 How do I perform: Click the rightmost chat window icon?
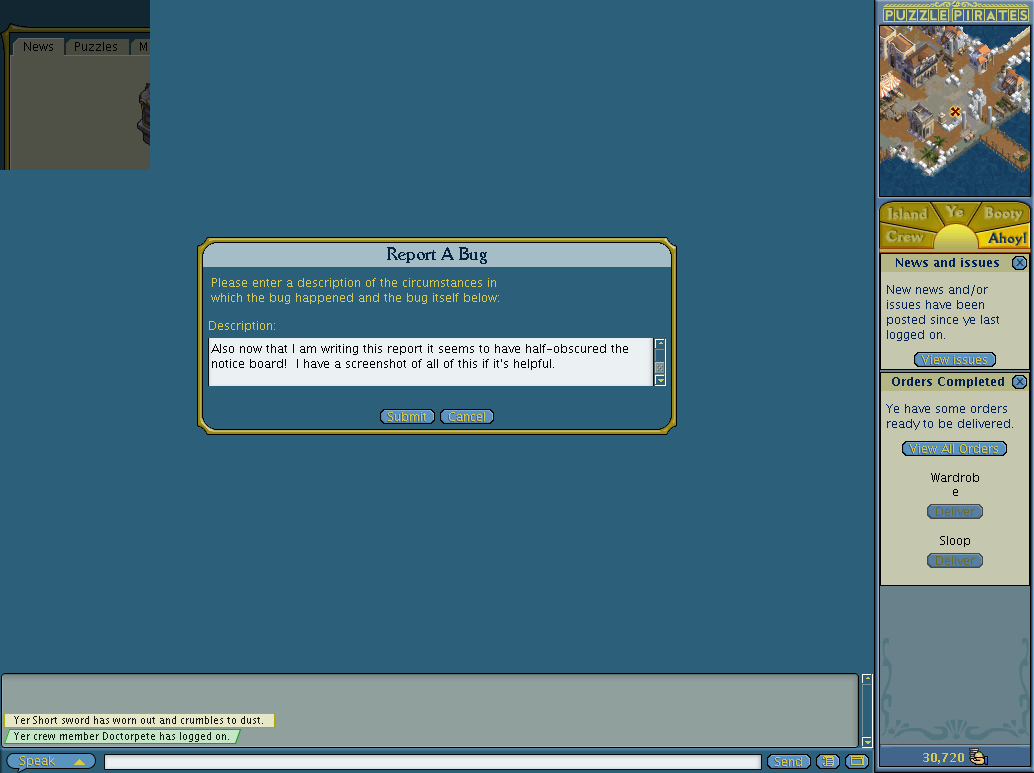[857, 762]
